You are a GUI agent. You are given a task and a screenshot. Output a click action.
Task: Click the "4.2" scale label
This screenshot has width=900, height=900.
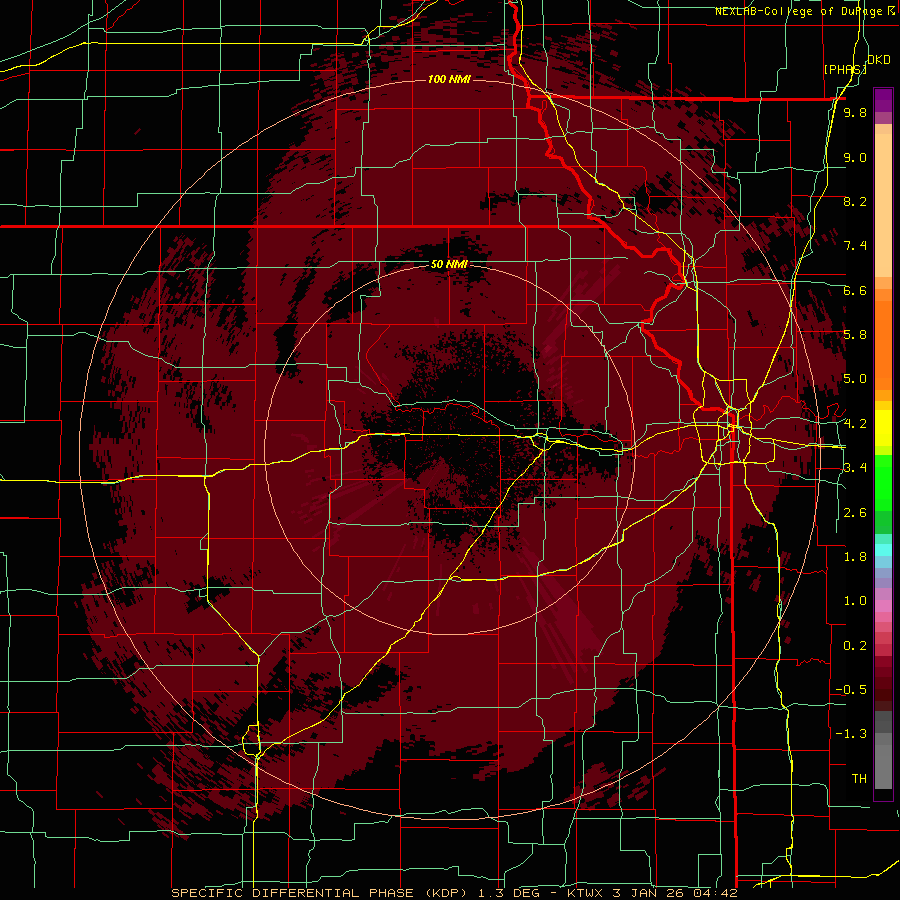[x=855, y=424]
